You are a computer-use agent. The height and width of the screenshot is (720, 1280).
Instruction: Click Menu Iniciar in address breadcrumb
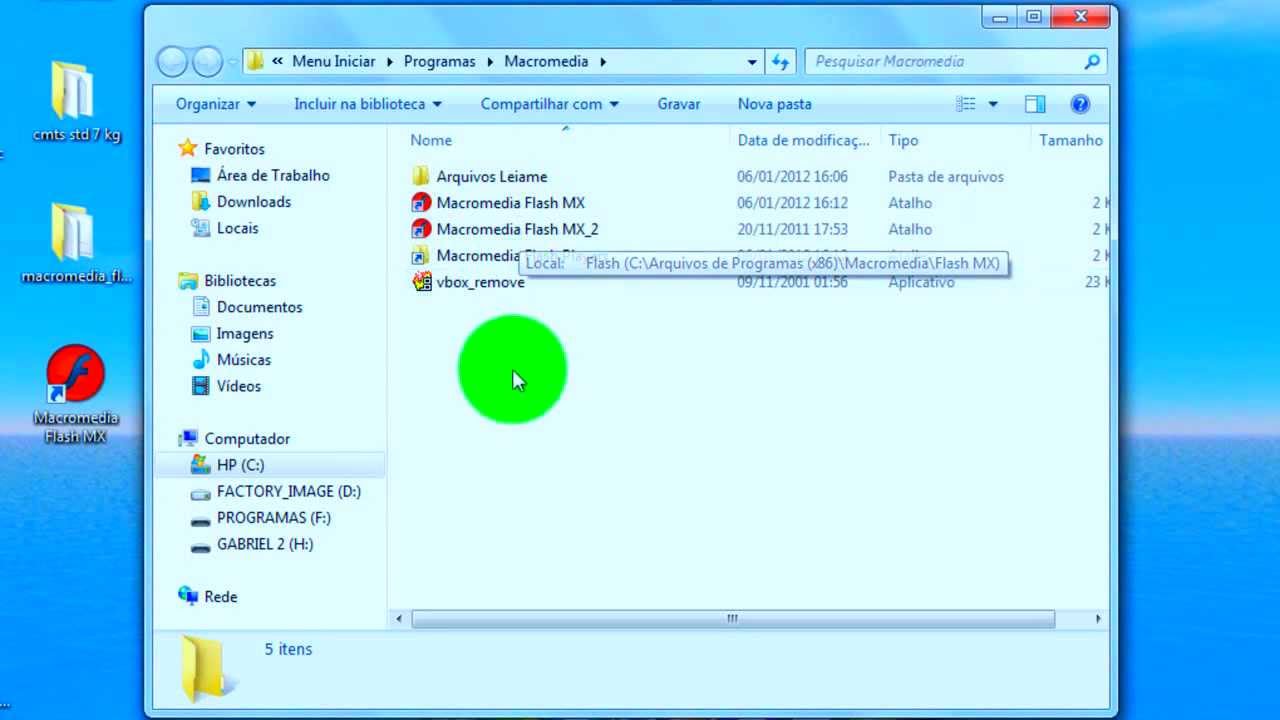334,62
